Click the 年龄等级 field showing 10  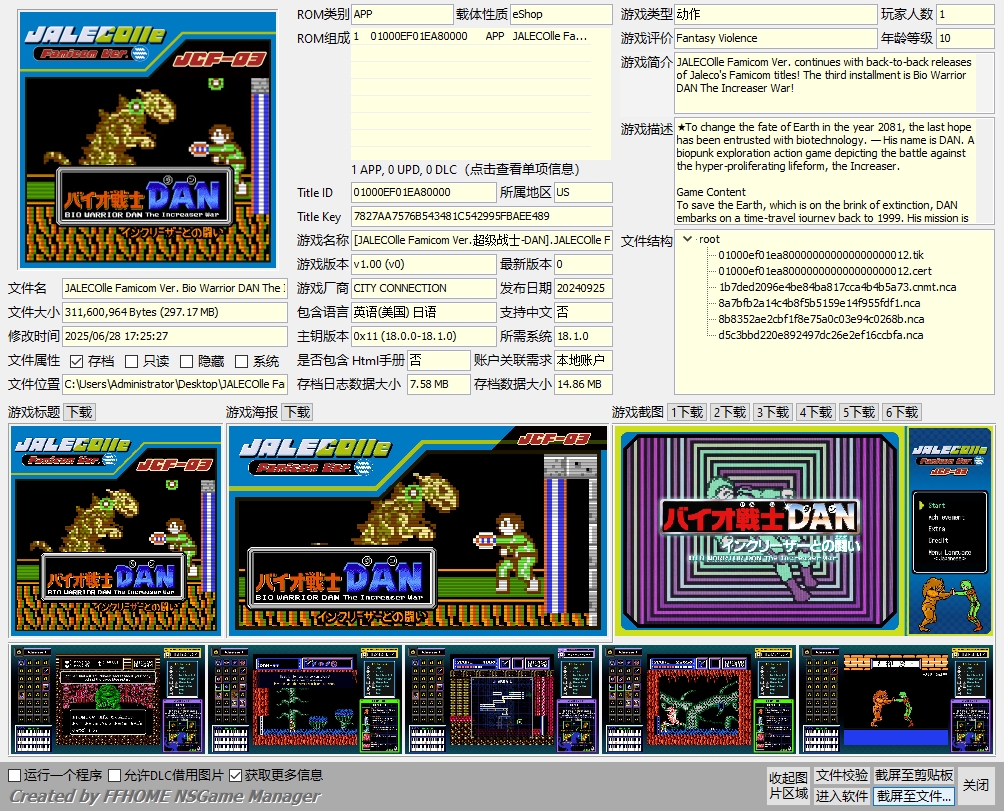(966, 38)
